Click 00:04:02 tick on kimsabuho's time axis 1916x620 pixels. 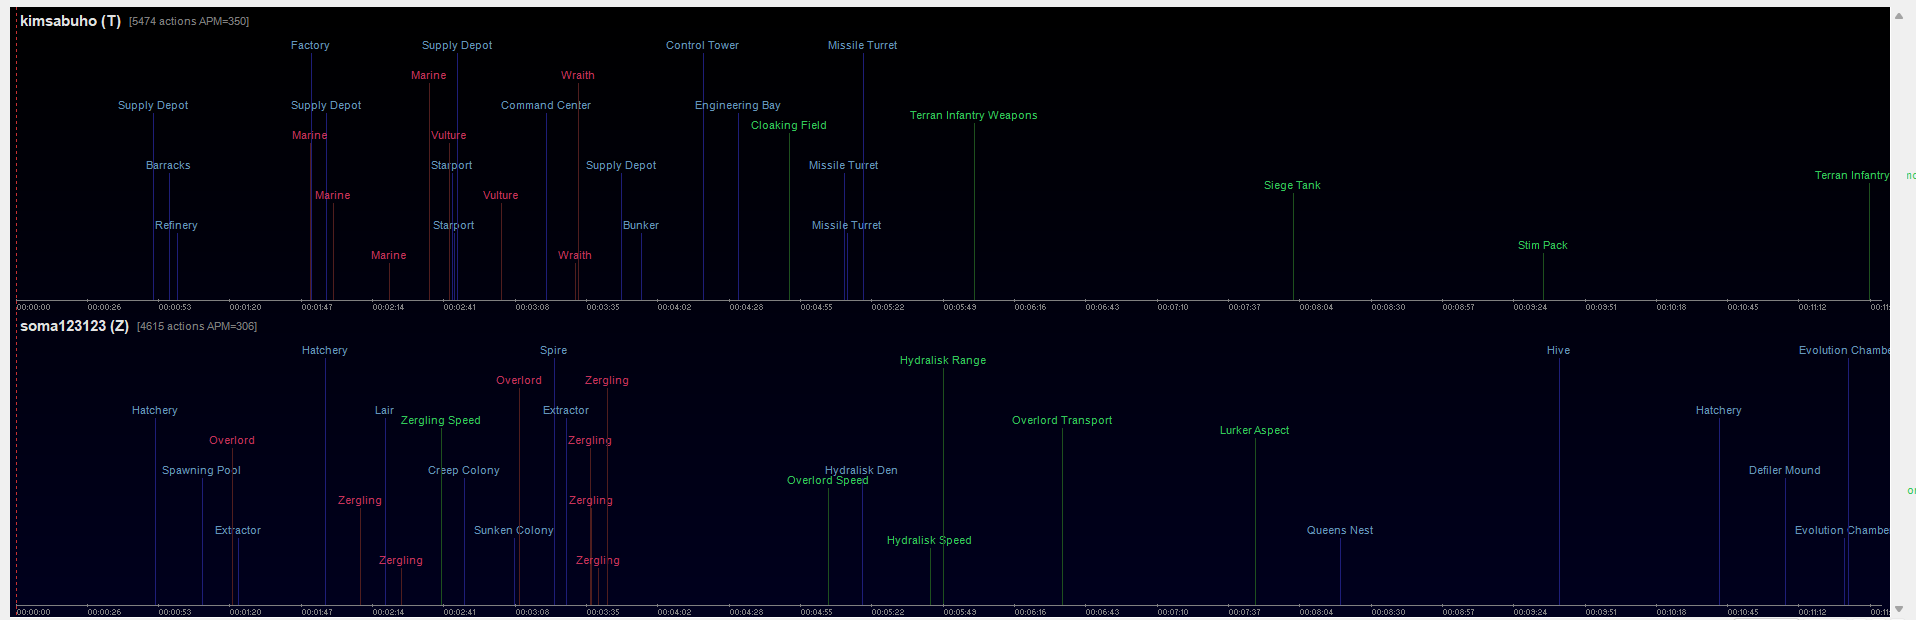click(674, 307)
